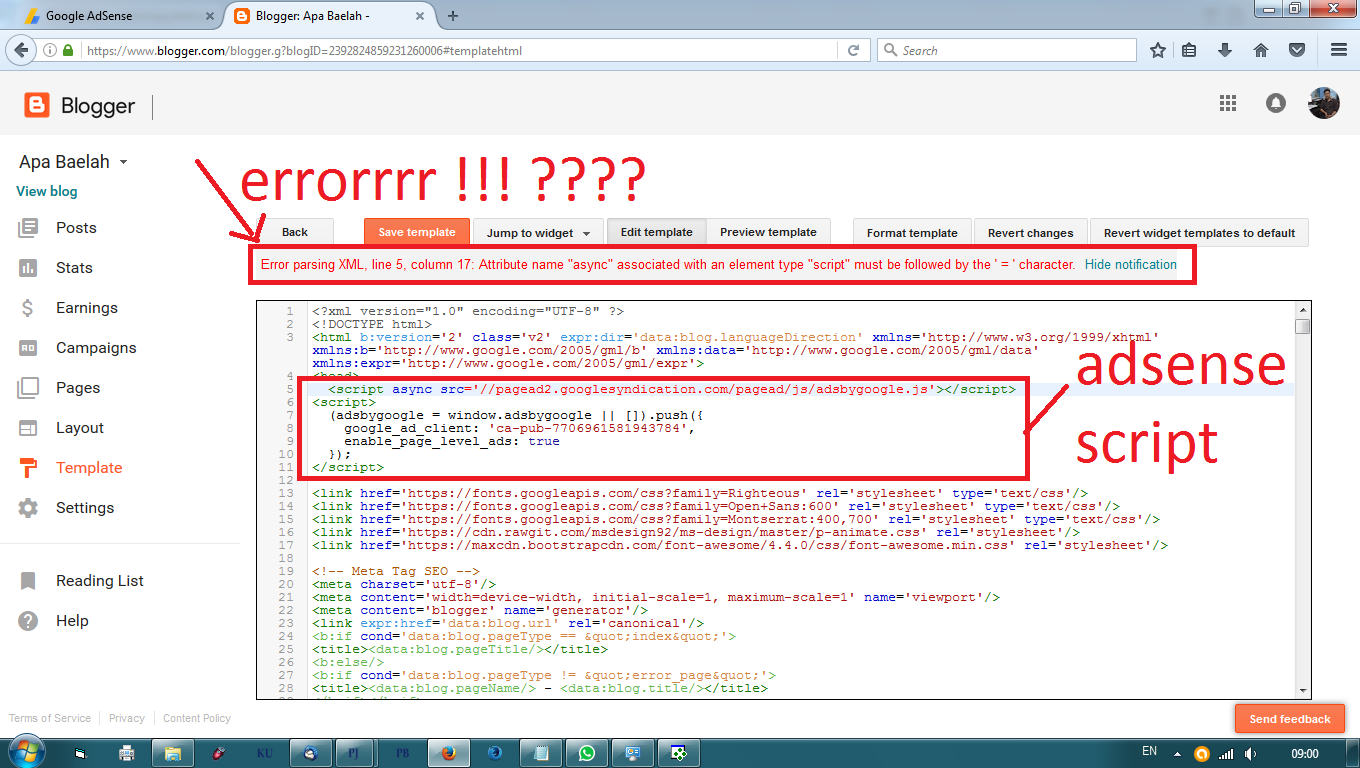Open the account profile picture
Screen dimensions: 1360x768
[x=1324, y=103]
